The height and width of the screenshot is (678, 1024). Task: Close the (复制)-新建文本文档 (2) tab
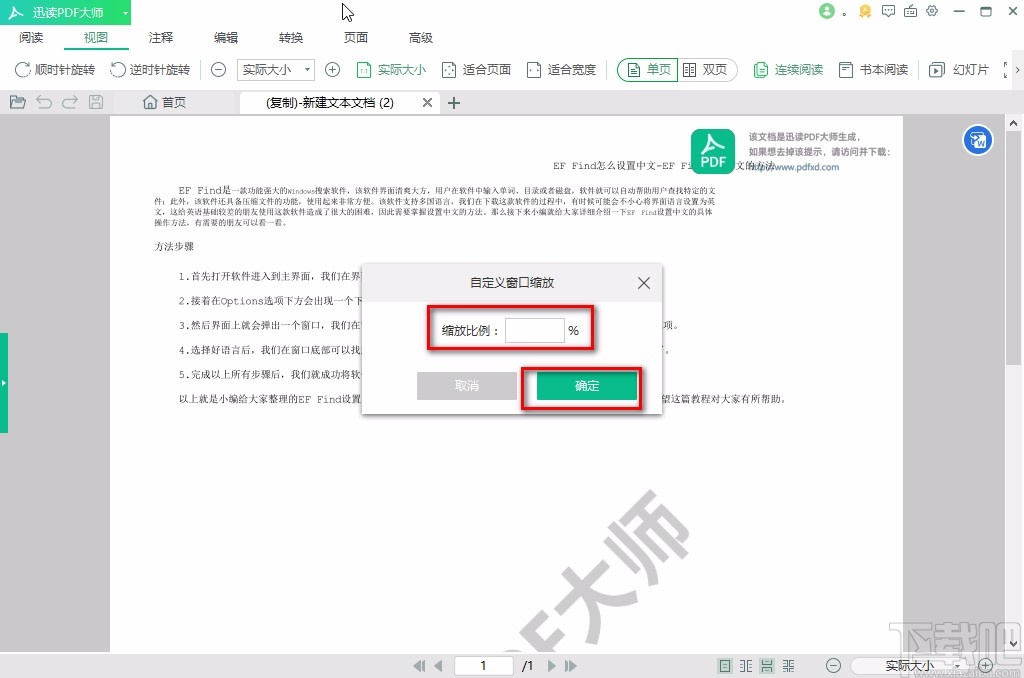tap(427, 103)
